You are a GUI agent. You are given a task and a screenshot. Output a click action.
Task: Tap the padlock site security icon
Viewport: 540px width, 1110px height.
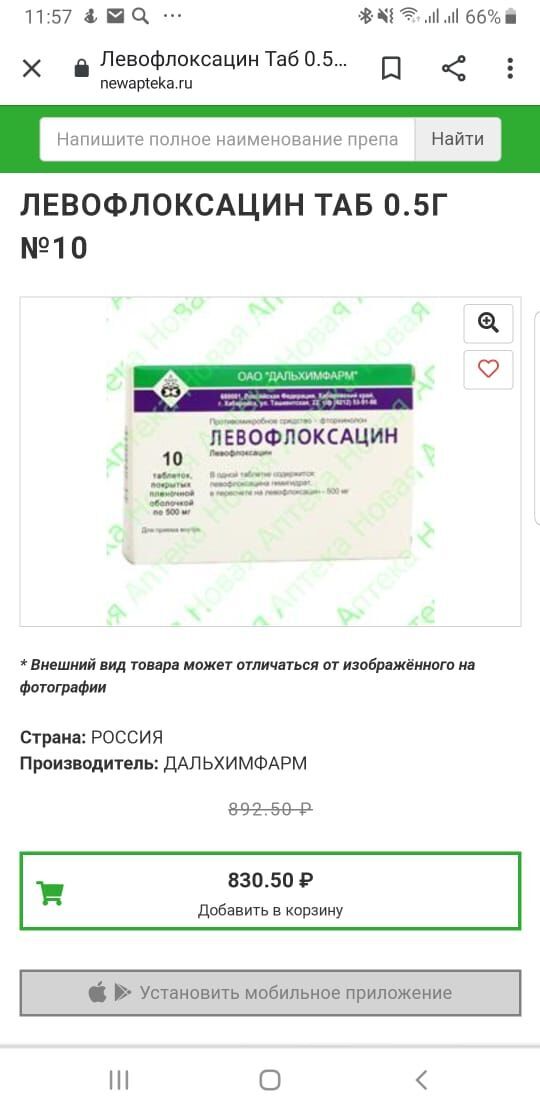tap(82, 69)
